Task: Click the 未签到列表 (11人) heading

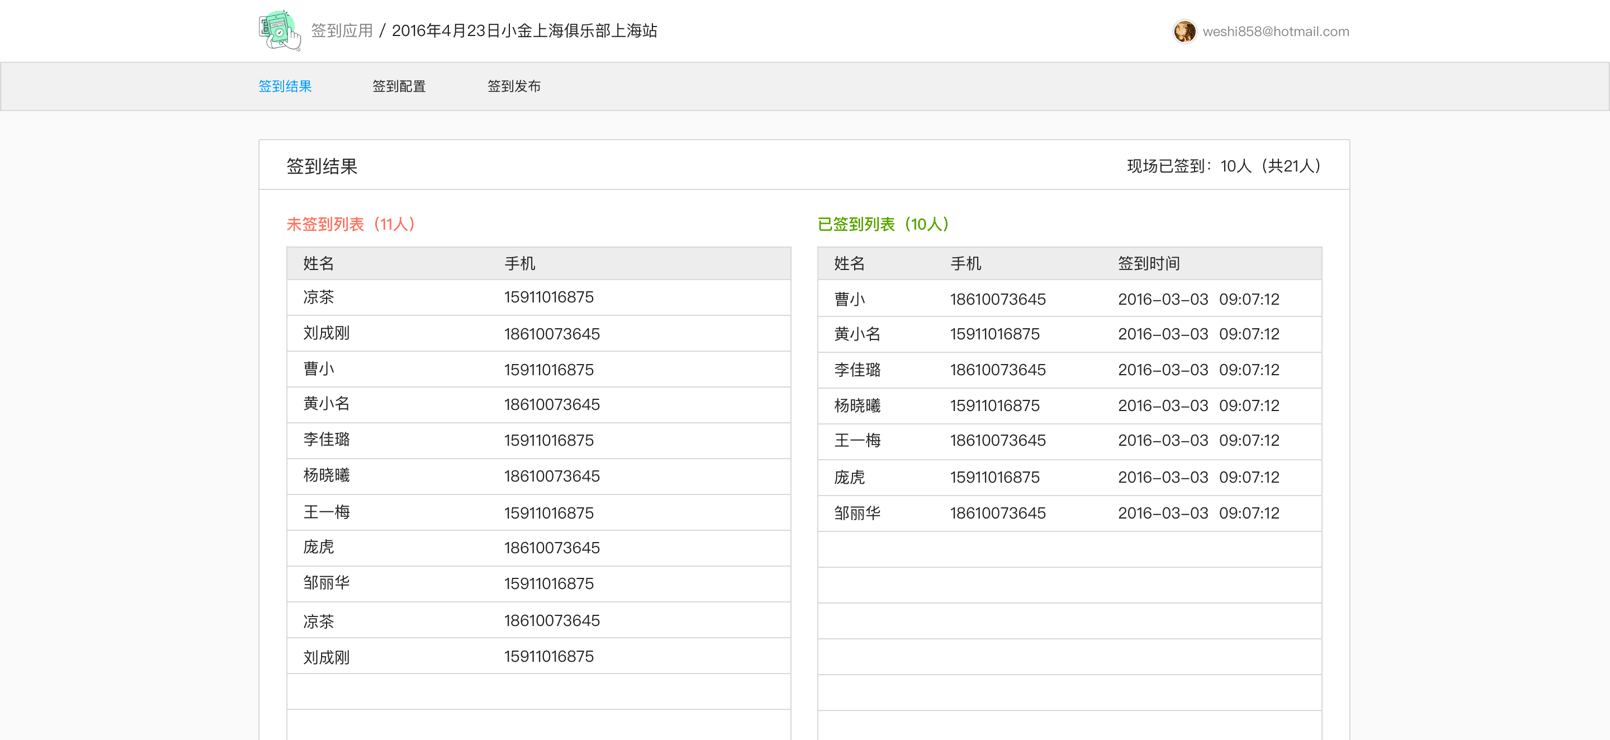Action: (351, 224)
